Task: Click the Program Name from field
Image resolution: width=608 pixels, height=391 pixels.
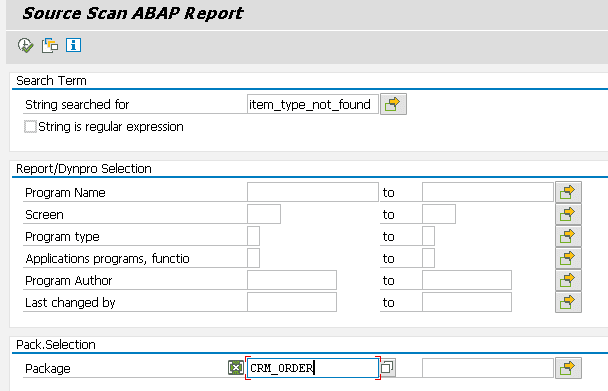Action: coord(313,192)
